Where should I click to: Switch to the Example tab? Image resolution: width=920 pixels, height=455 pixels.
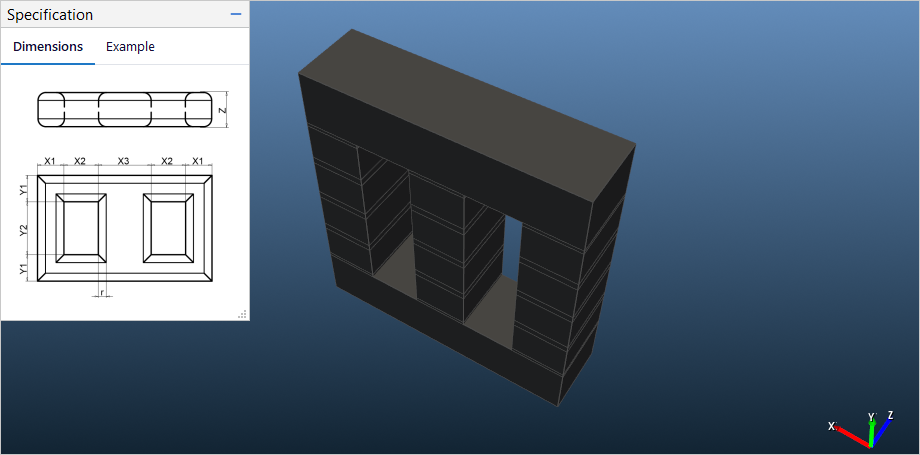point(130,47)
